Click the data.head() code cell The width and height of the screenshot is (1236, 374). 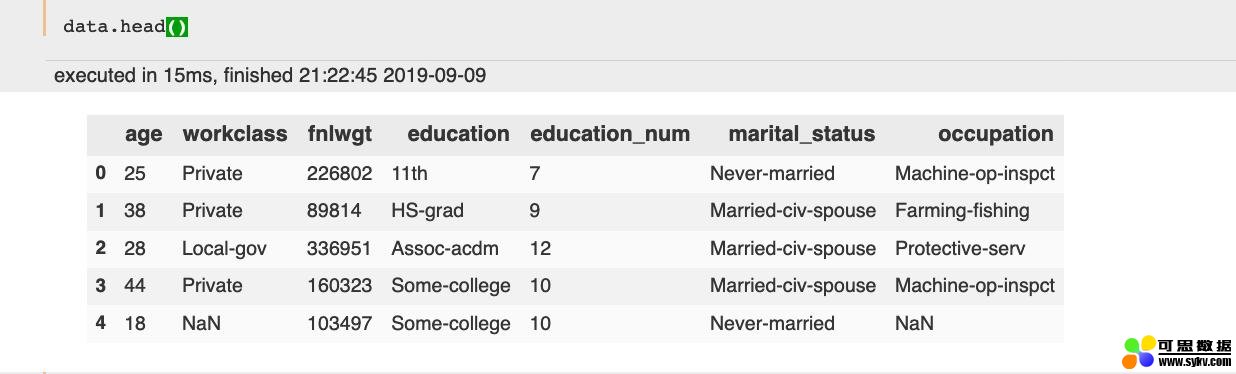(640, 27)
